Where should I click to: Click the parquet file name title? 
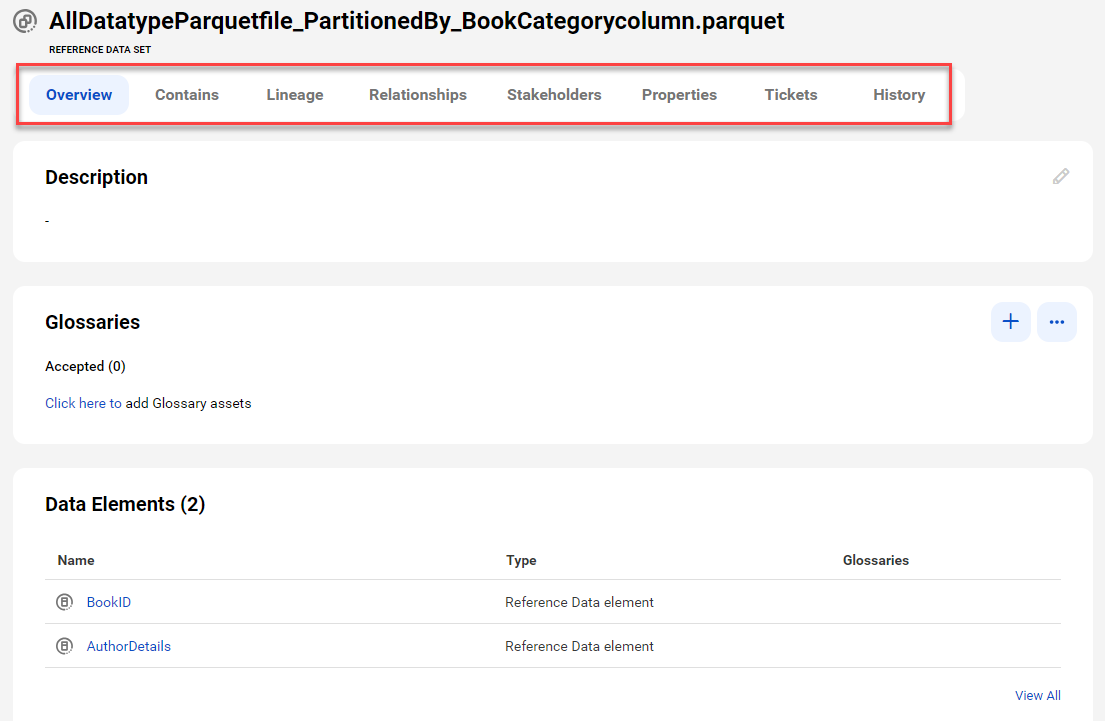[x=416, y=21]
